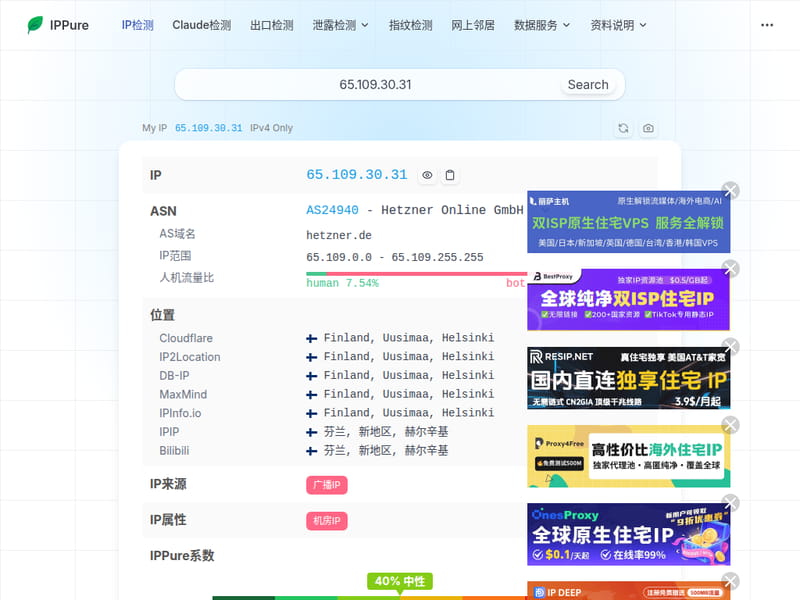The image size is (800, 600).
Task: Toggle the eye icon to hide the IP
Action: 427,175
